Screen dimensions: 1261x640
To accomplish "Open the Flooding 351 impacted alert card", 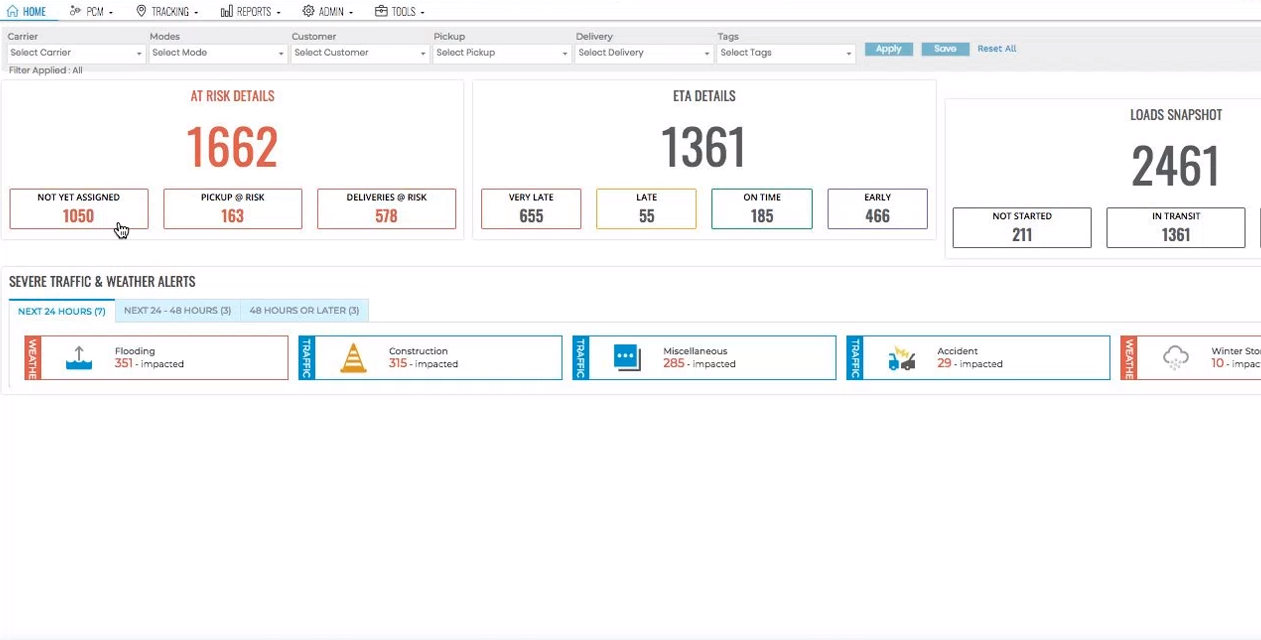I will pyautogui.click(x=156, y=358).
